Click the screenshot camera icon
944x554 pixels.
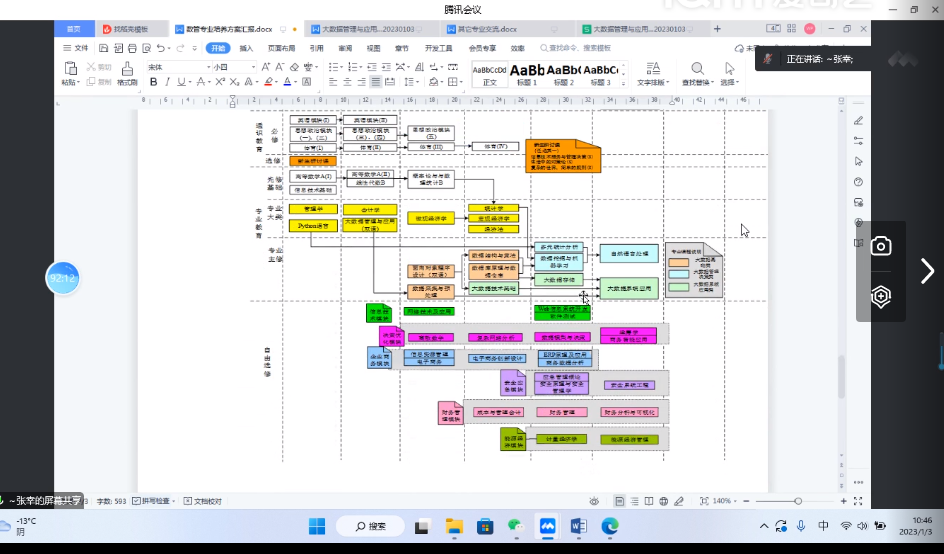pyautogui.click(x=881, y=246)
